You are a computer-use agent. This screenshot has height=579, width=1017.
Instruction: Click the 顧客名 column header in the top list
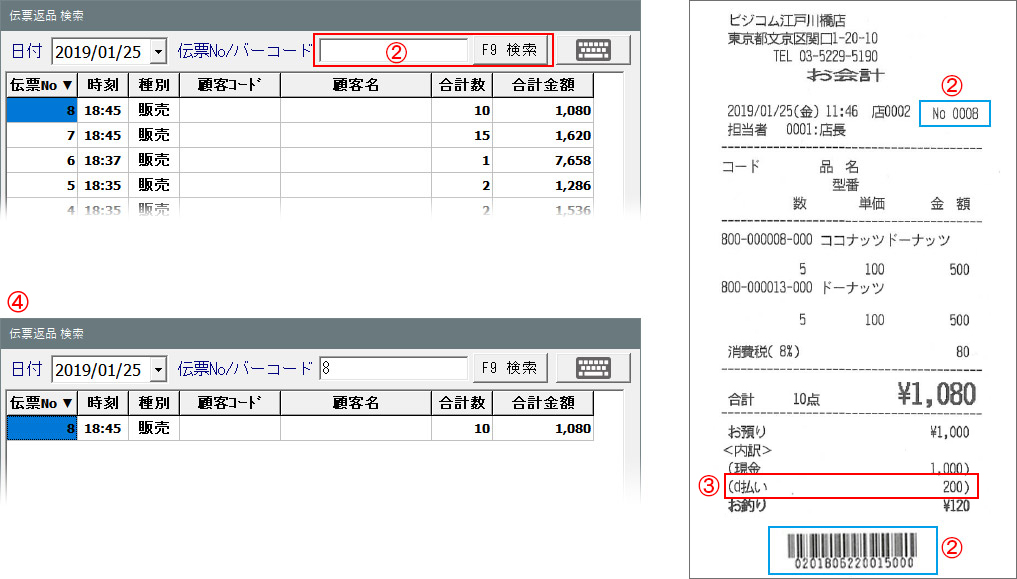(x=355, y=85)
